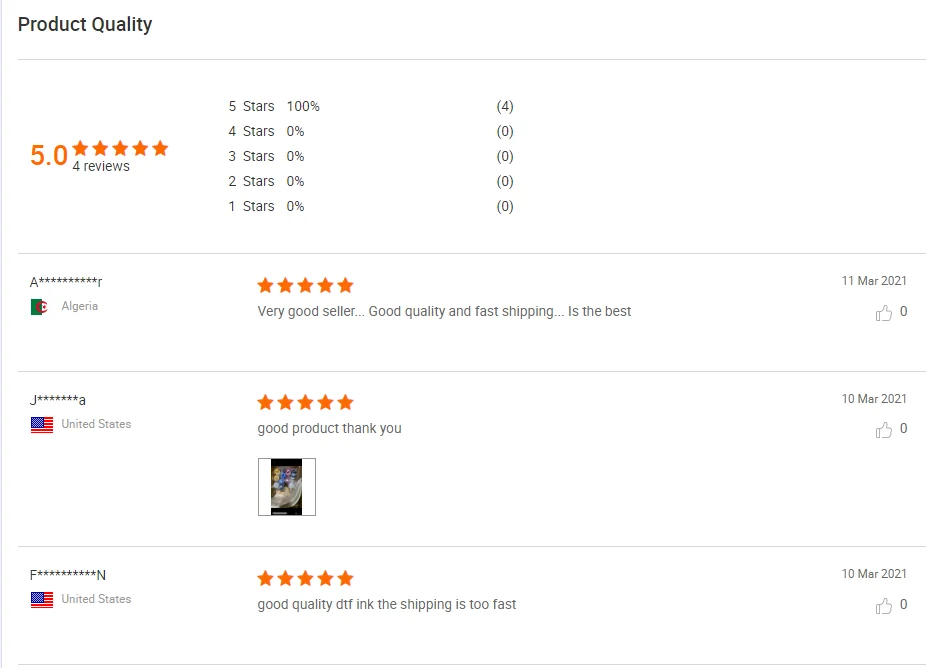Click the United States flag beside F**********N
Screen dimensions: 926x668
tap(41, 599)
